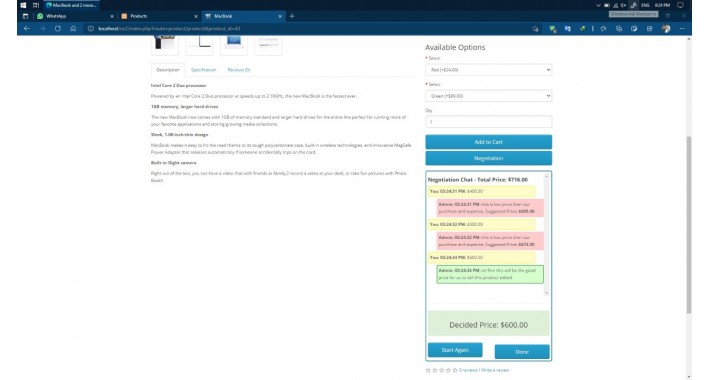This screenshot has height=380, width=710.
Task: Click the 0 reviews link
Action: pyautogui.click(x=468, y=370)
